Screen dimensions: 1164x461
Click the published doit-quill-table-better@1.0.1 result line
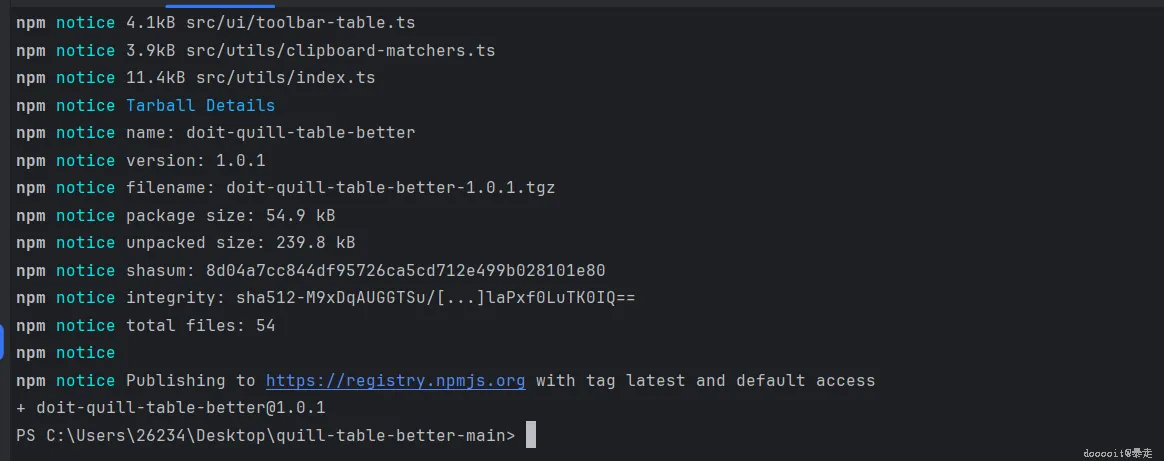tap(170, 408)
